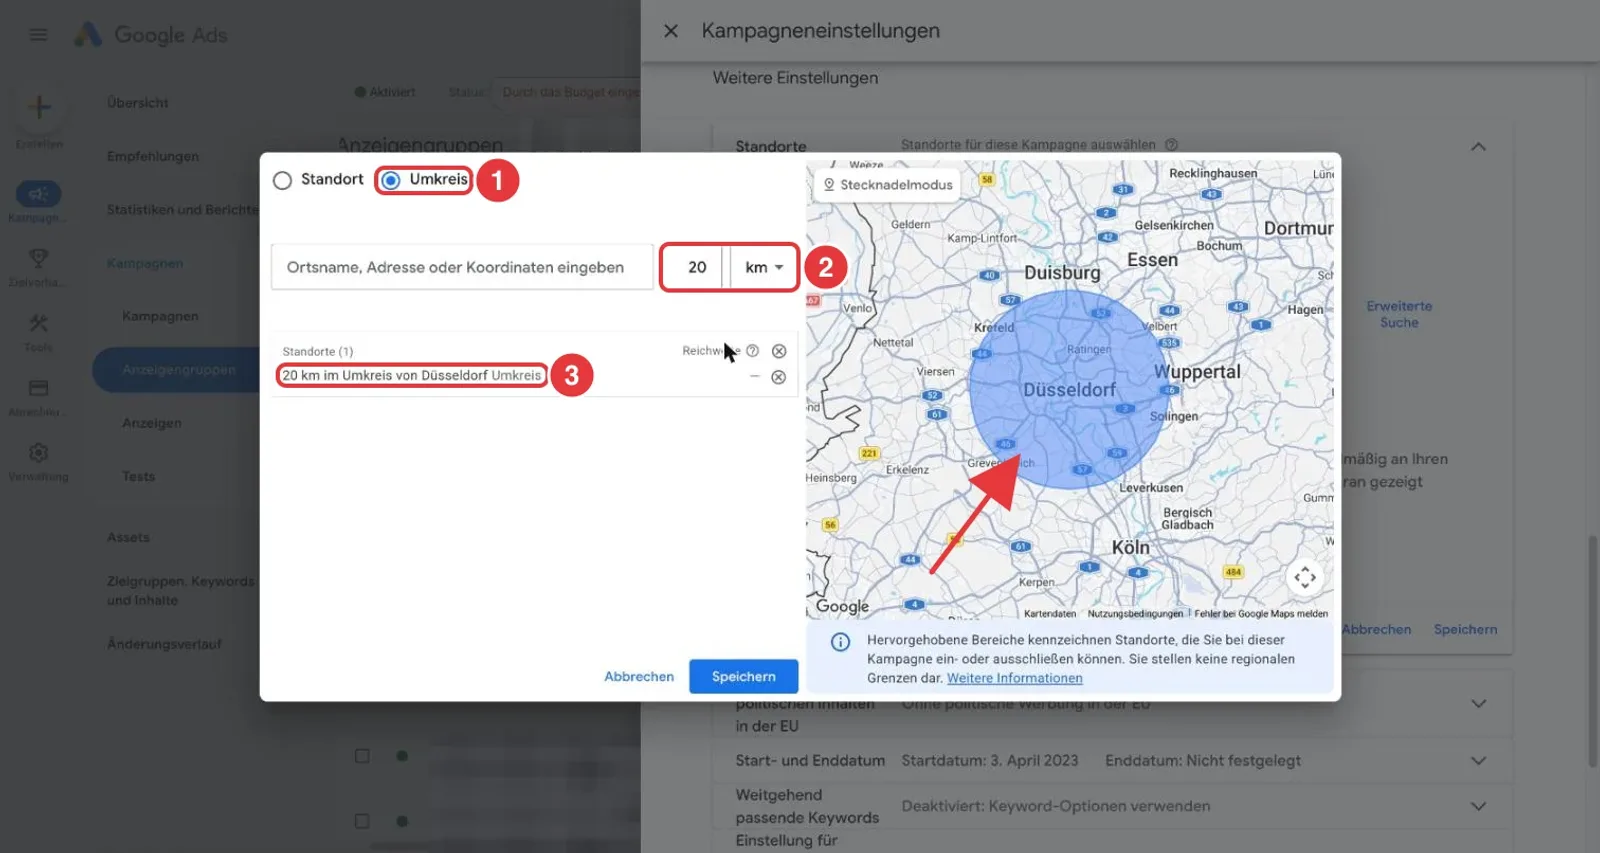Remove the Düsseldorf radius location row
Screen dimensions: 1600x853
tap(778, 377)
